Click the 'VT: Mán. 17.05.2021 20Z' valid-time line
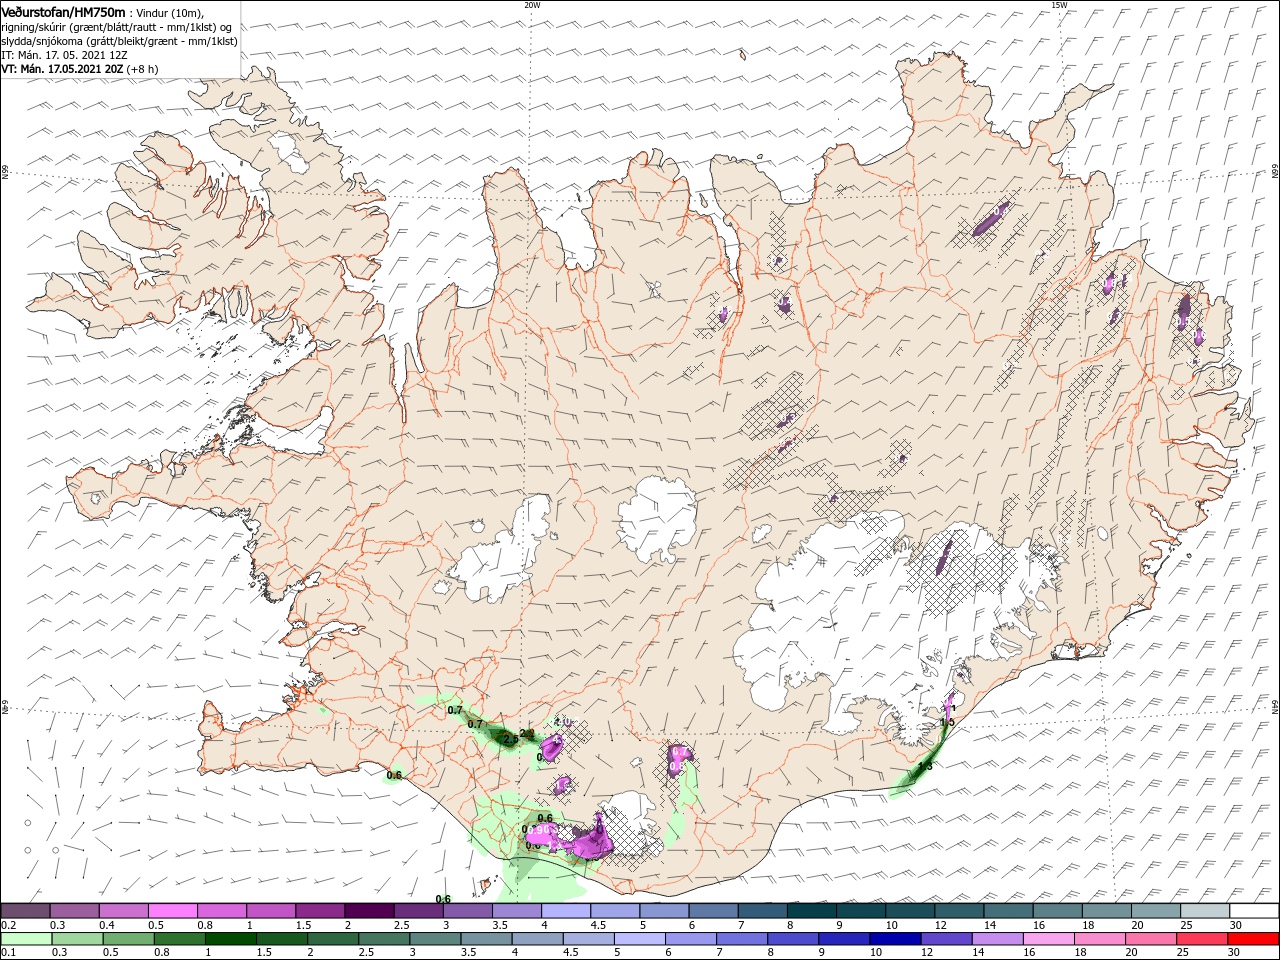This screenshot has width=1280, height=960. [62, 69]
